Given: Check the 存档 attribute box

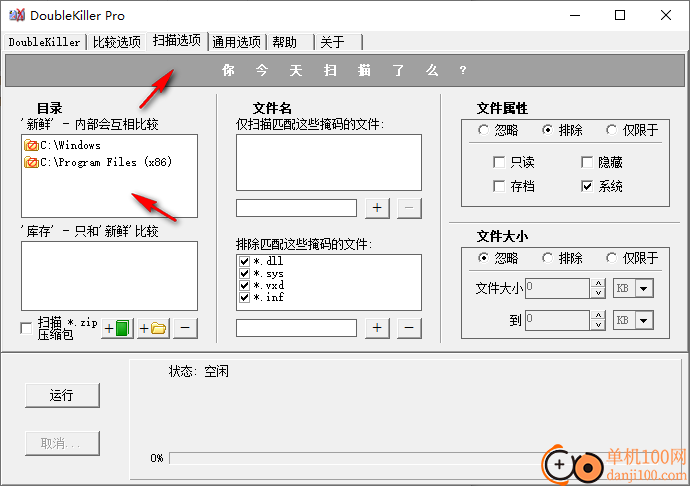Looking at the screenshot, I should pyautogui.click(x=499, y=186).
